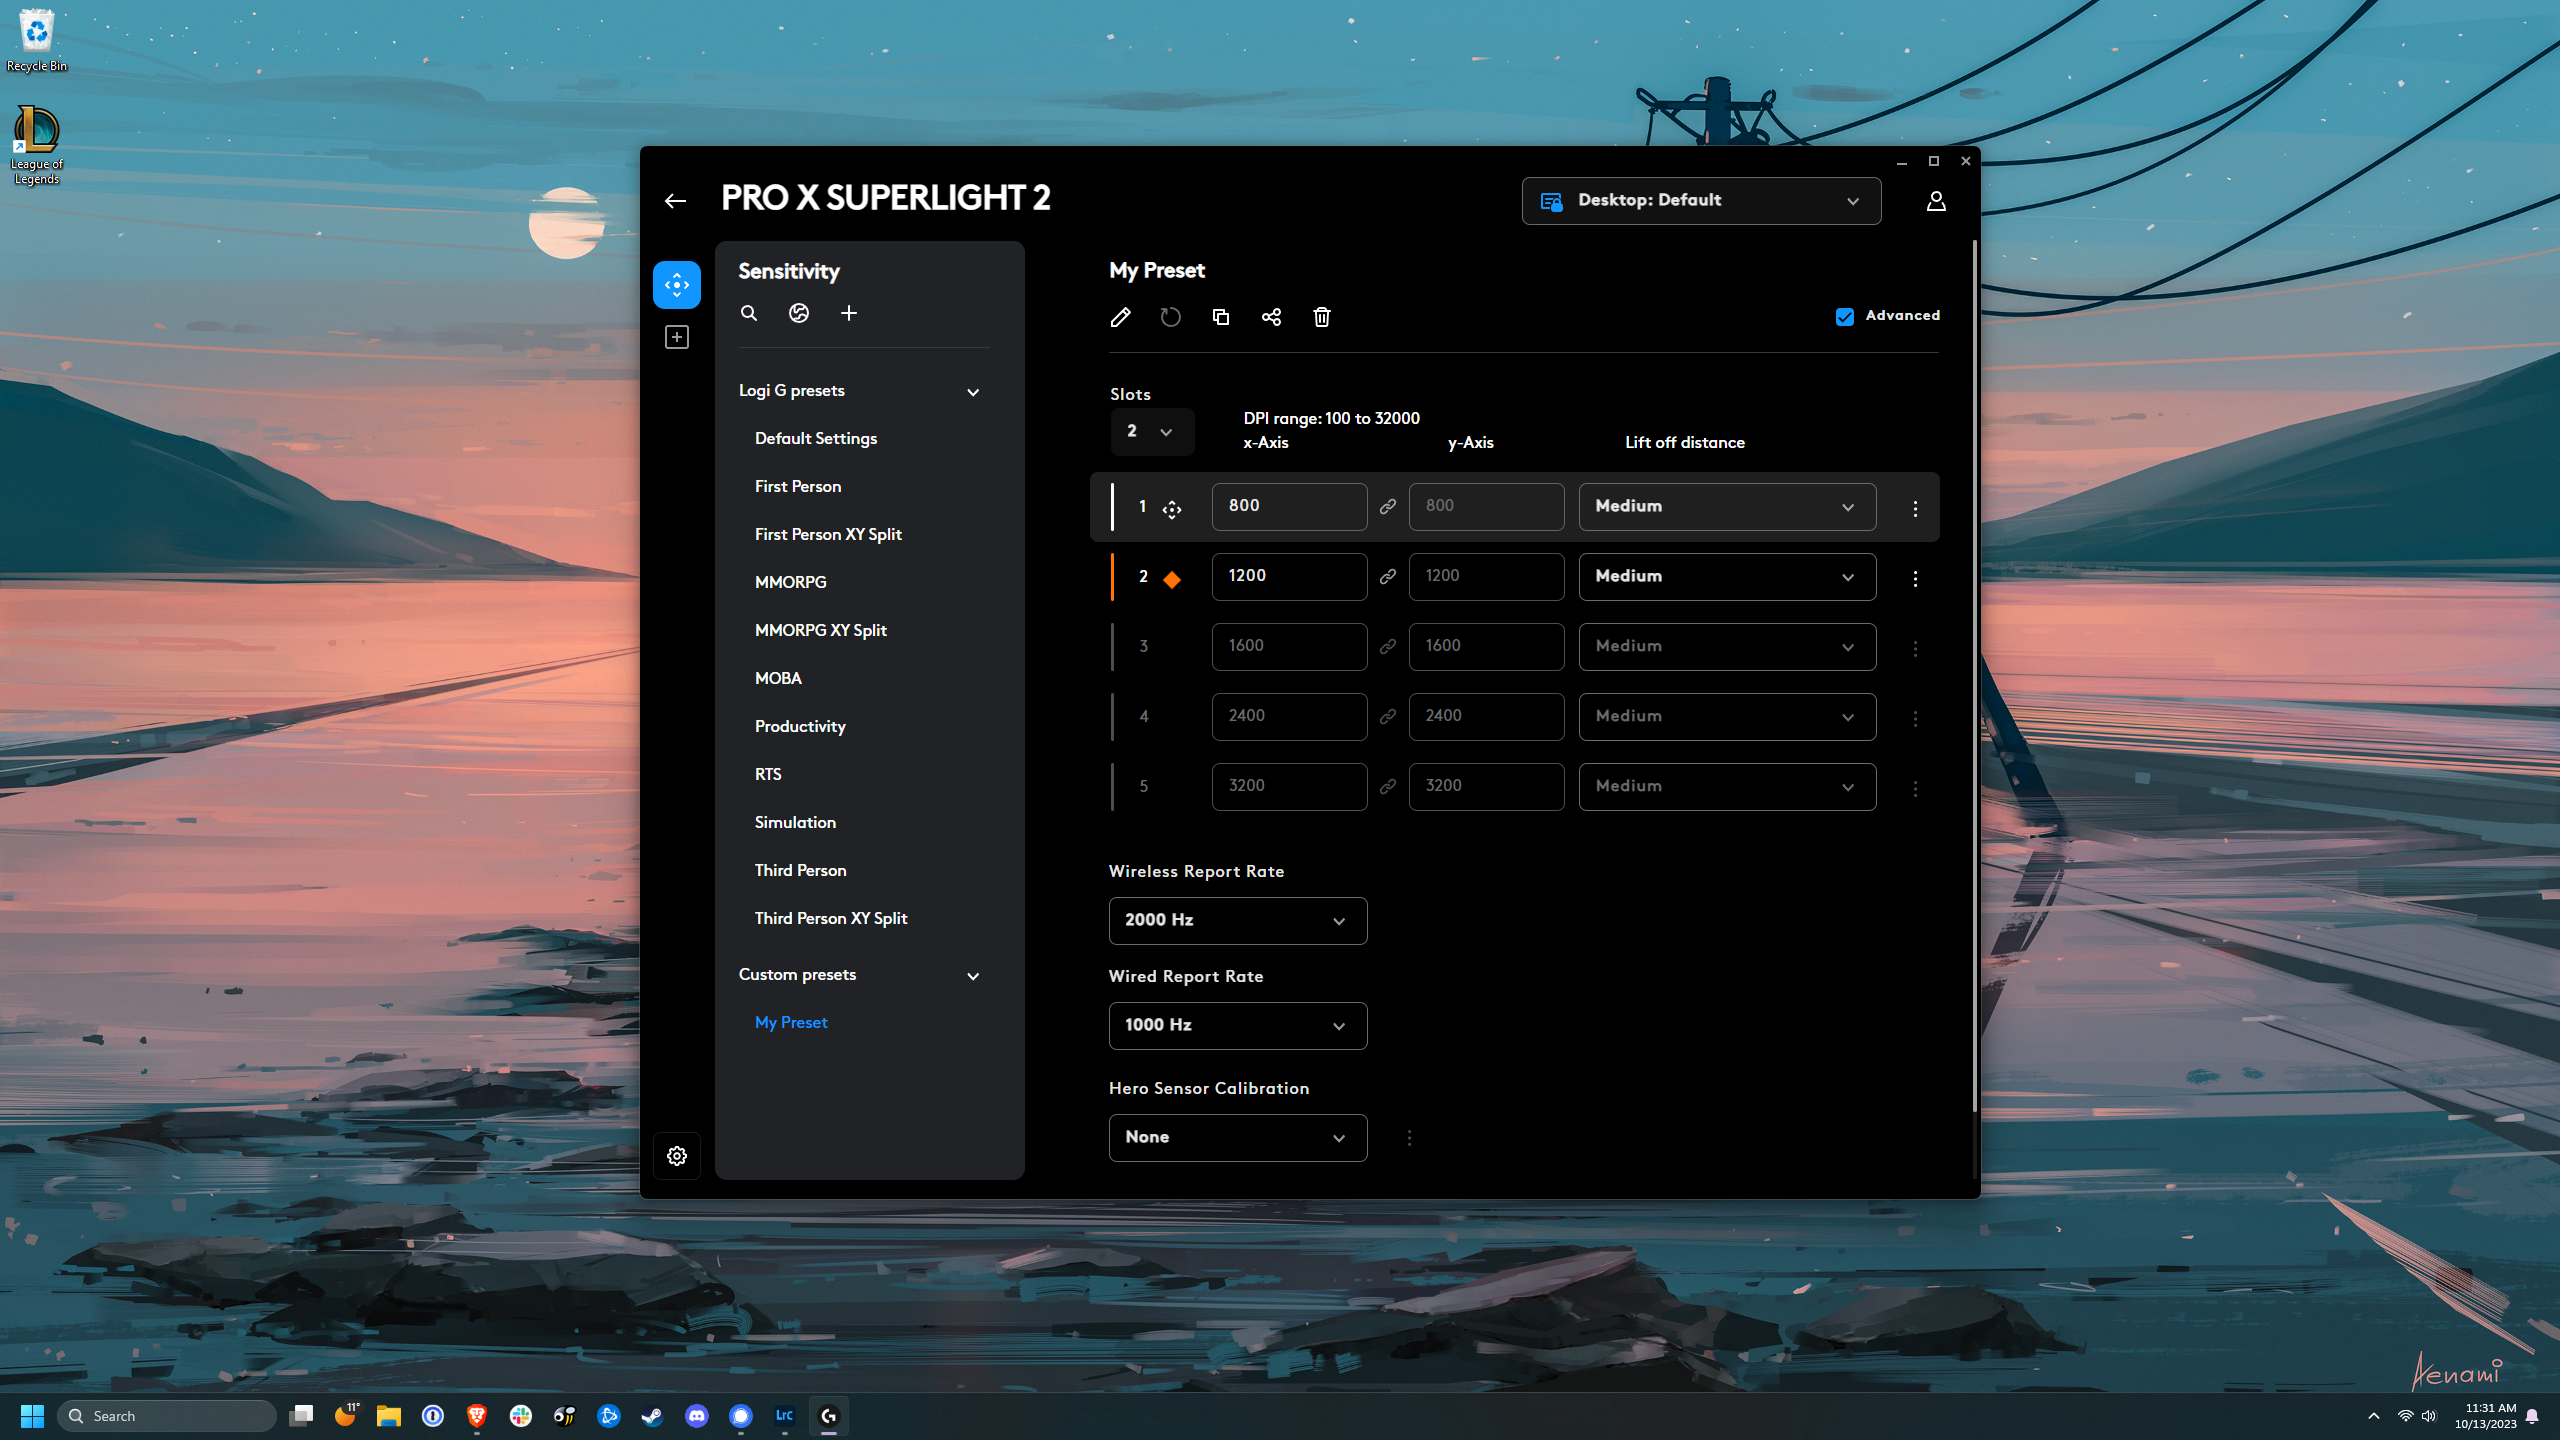
Task: Toggle x/y axis link for slot 2
Action: [x=1388, y=577]
